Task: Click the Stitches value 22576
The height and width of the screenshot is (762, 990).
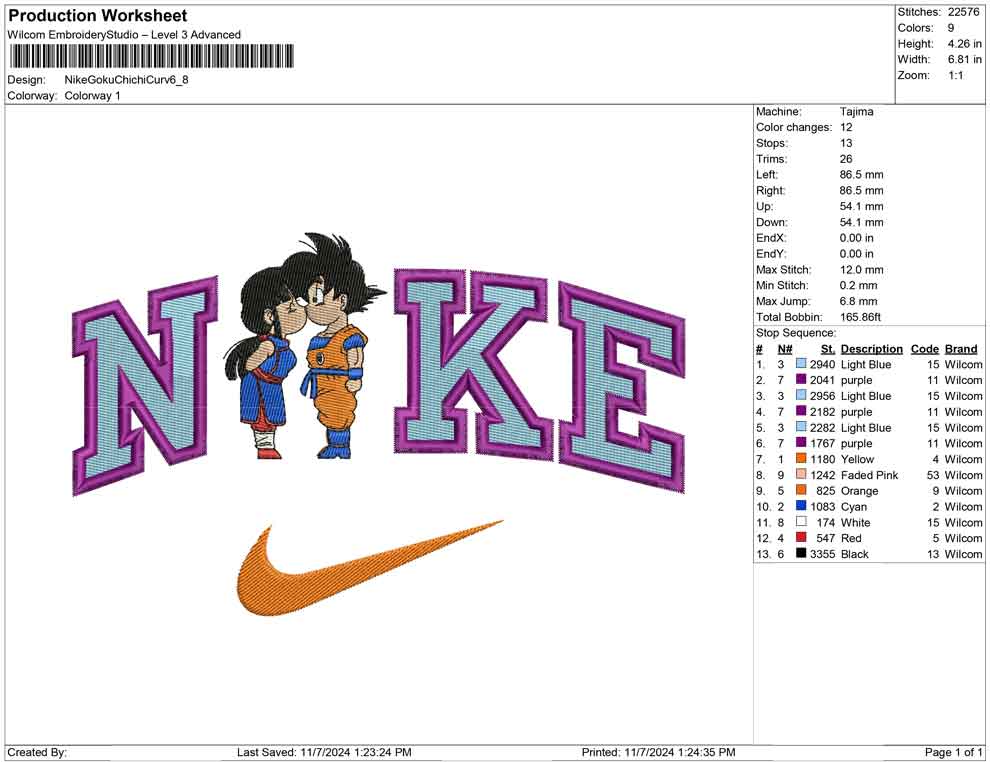Action: [963, 12]
